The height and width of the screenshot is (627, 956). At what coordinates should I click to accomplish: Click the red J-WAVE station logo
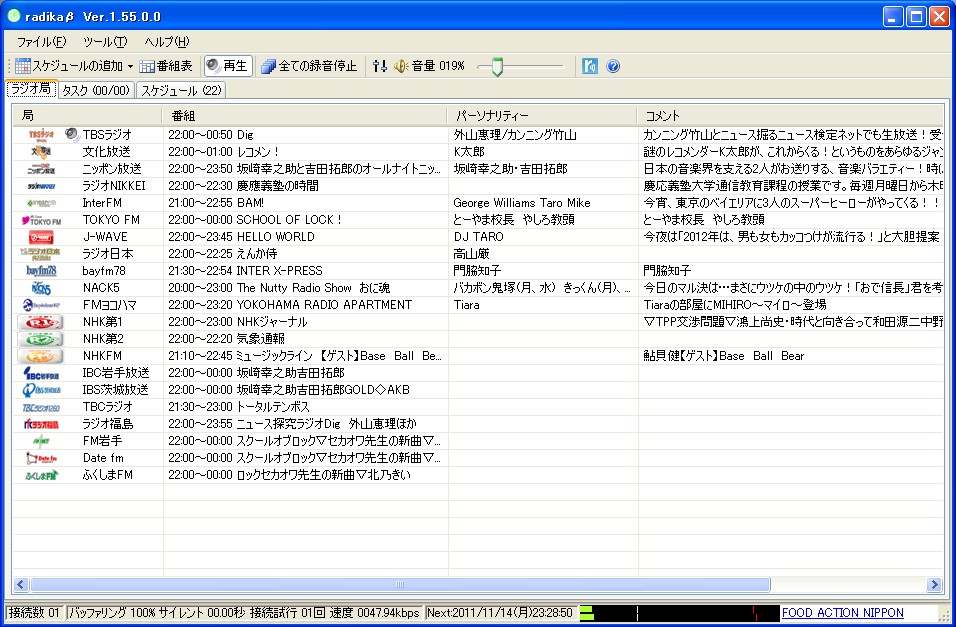click(x=41, y=237)
